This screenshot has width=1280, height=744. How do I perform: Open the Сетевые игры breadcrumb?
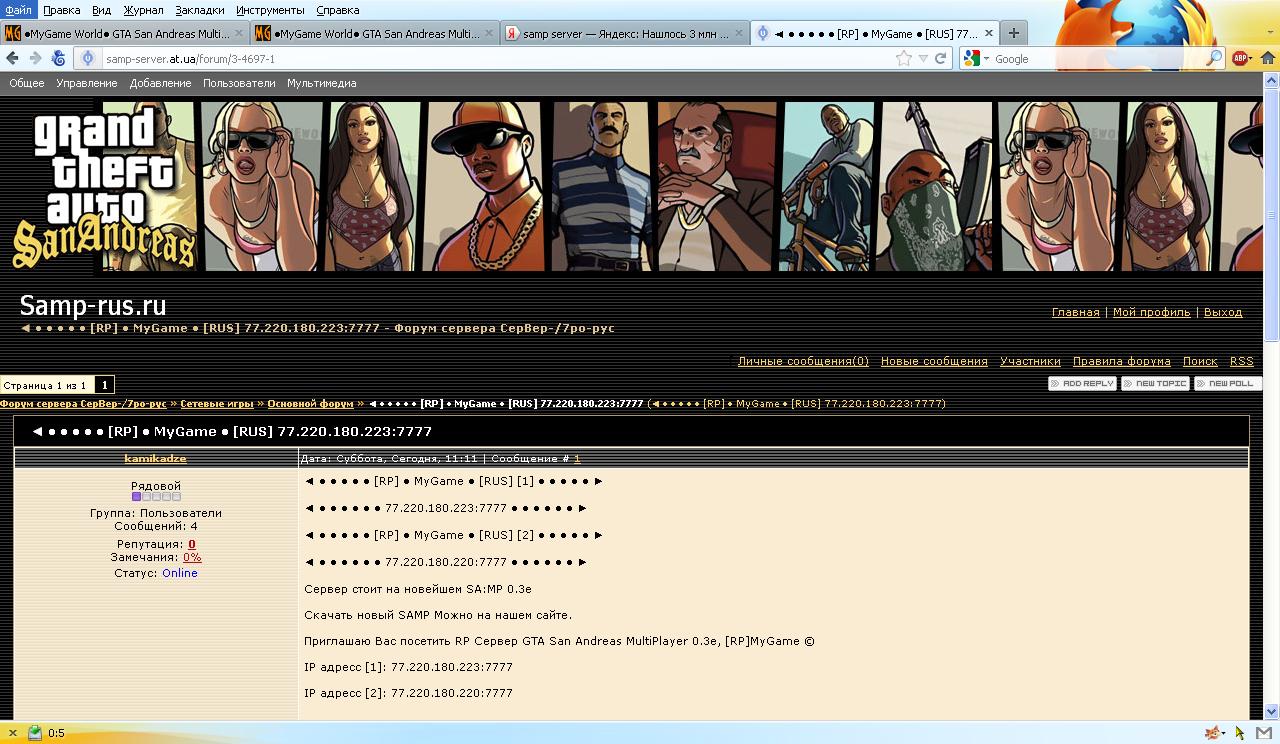[216, 404]
